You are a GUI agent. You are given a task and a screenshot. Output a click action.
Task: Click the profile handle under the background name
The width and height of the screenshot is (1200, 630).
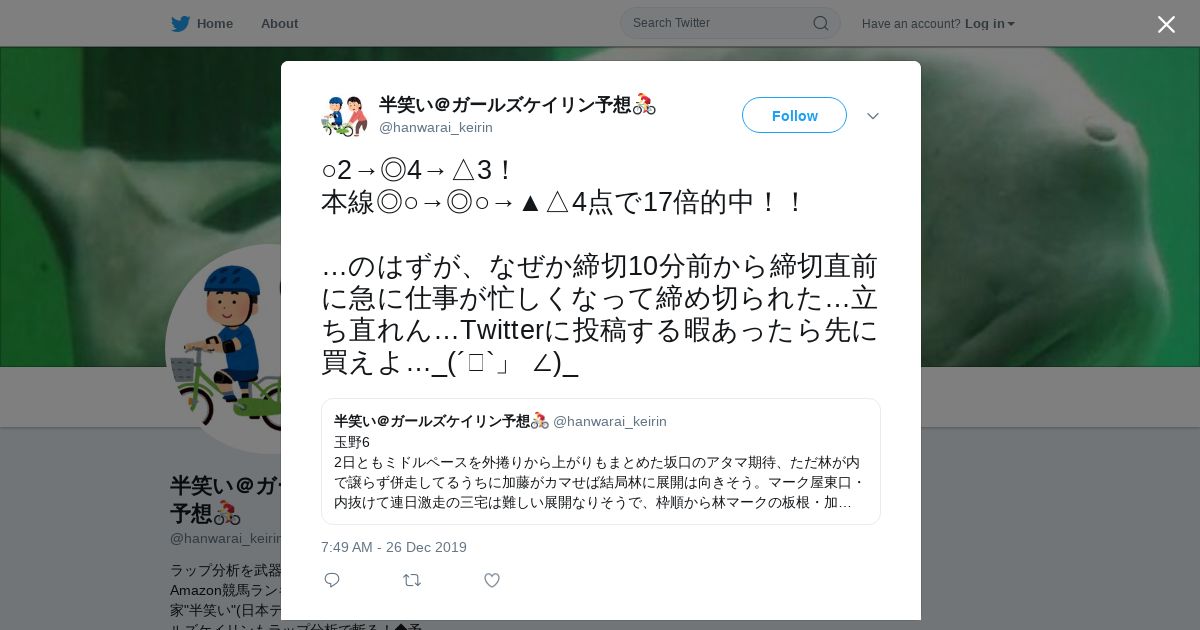226,538
